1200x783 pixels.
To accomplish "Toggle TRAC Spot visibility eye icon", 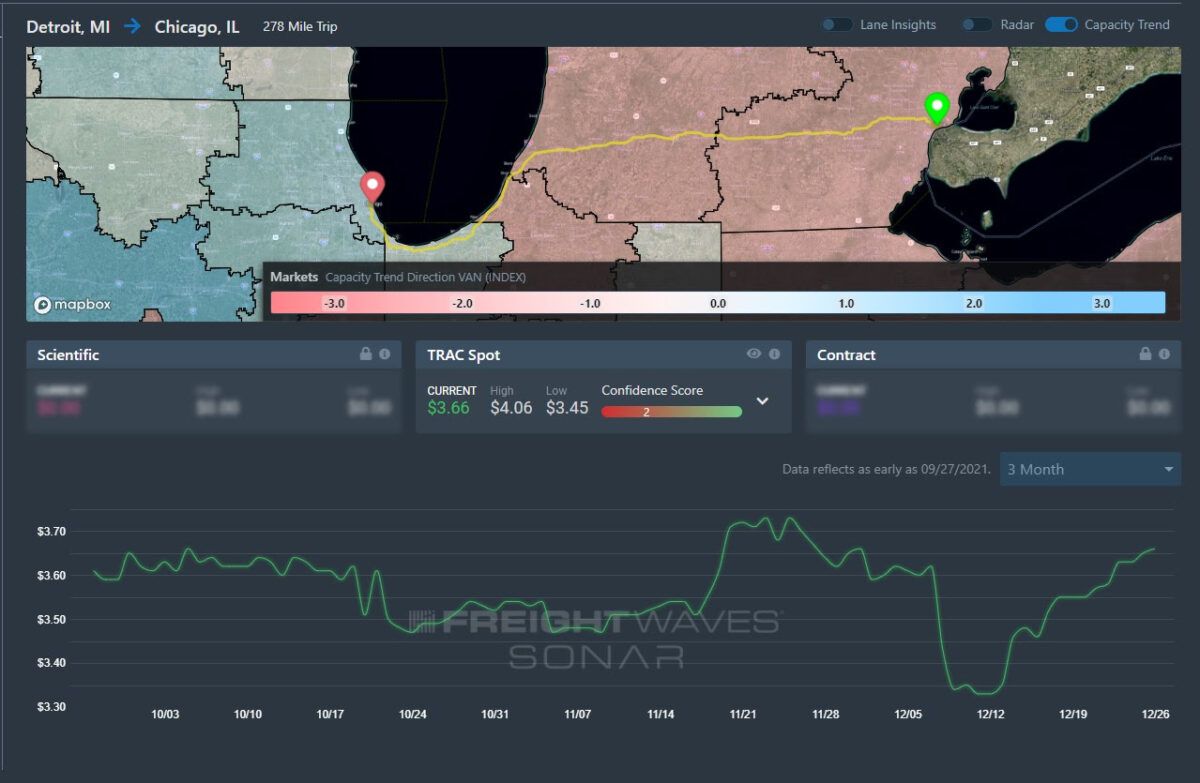I will click(x=754, y=355).
